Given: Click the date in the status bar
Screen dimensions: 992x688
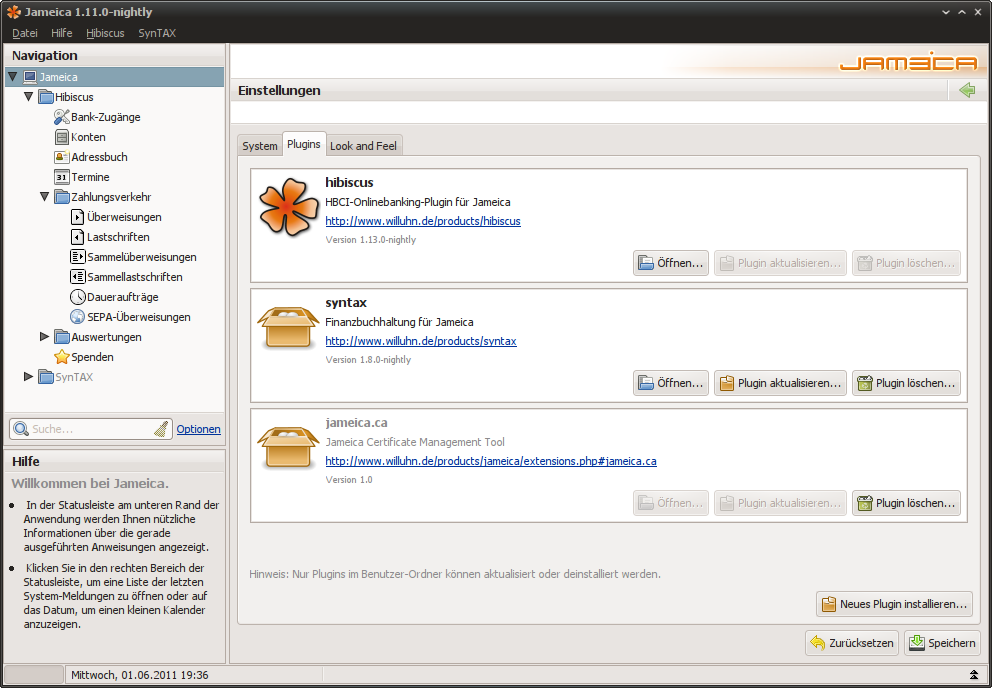Looking at the screenshot, I should pos(140,675).
